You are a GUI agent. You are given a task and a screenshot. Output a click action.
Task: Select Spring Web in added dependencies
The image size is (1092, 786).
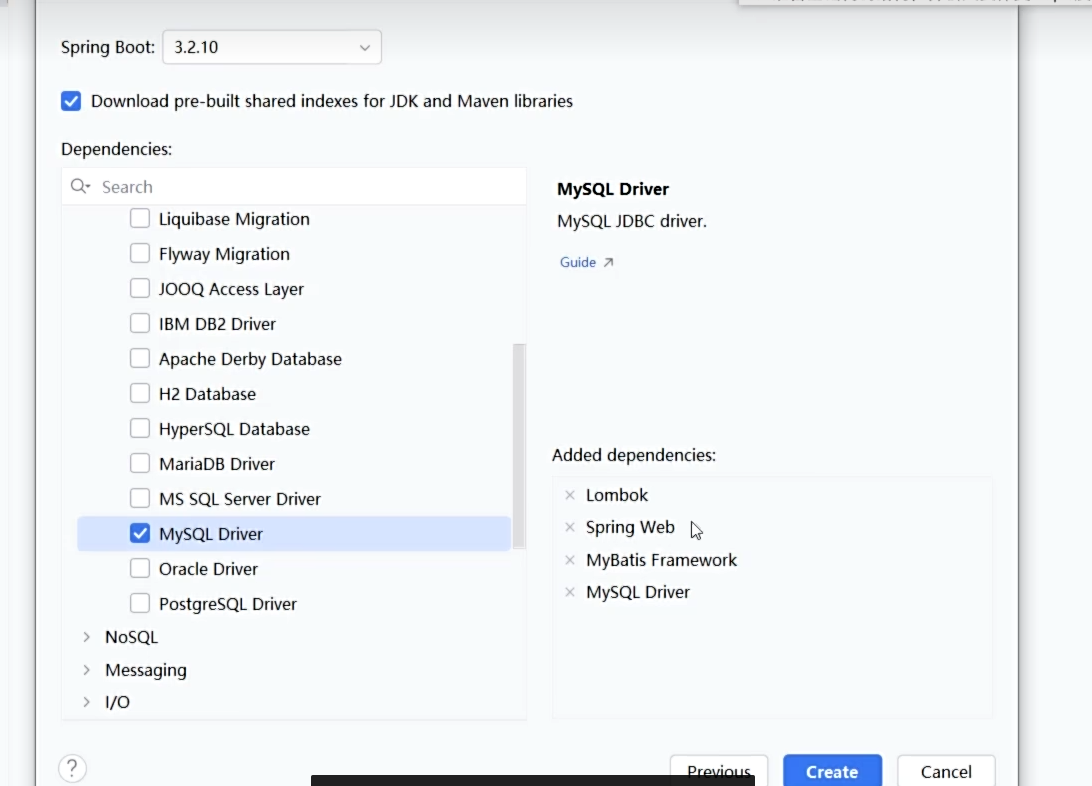[630, 527]
